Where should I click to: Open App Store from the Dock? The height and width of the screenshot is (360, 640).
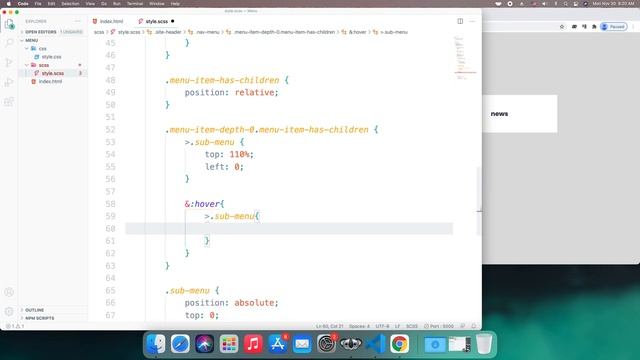(278, 344)
